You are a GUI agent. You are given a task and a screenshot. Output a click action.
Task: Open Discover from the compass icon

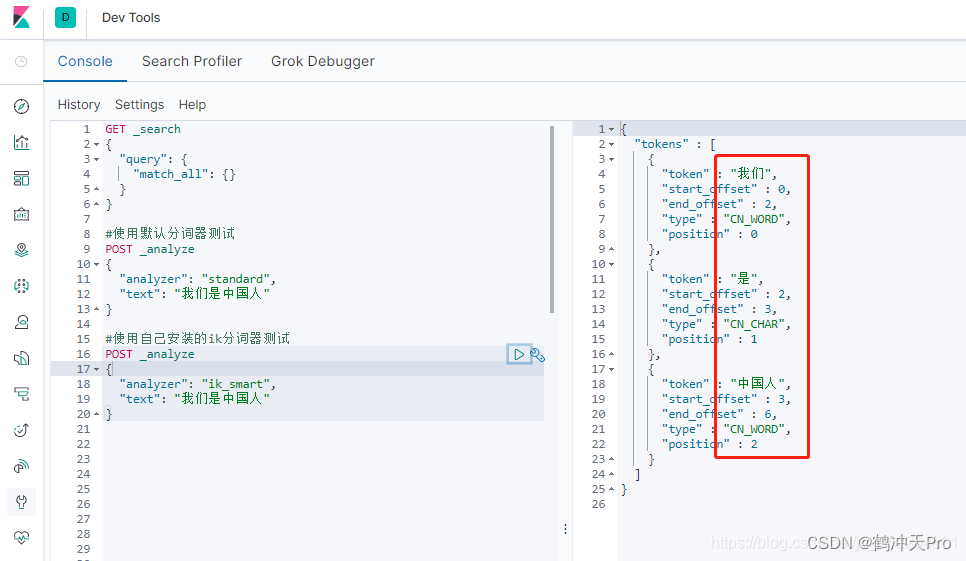pyautogui.click(x=22, y=107)
